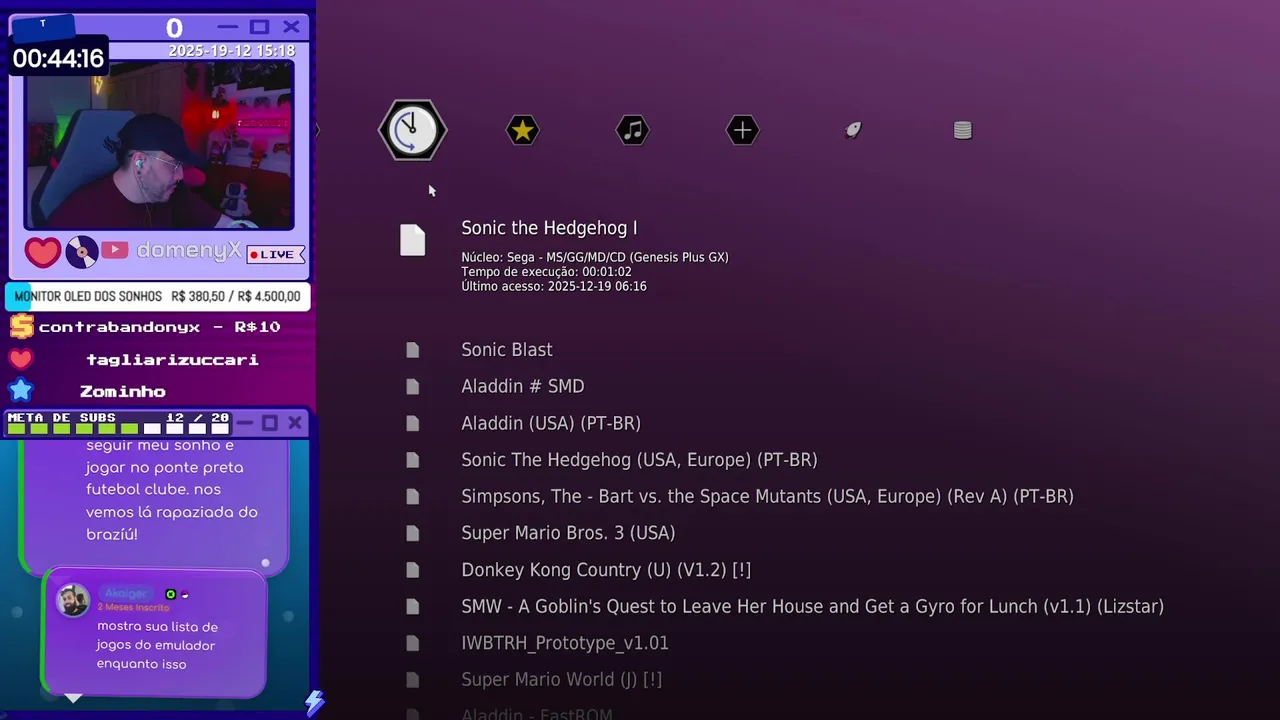Select Super Mario World (J) [!] entry

561,680
